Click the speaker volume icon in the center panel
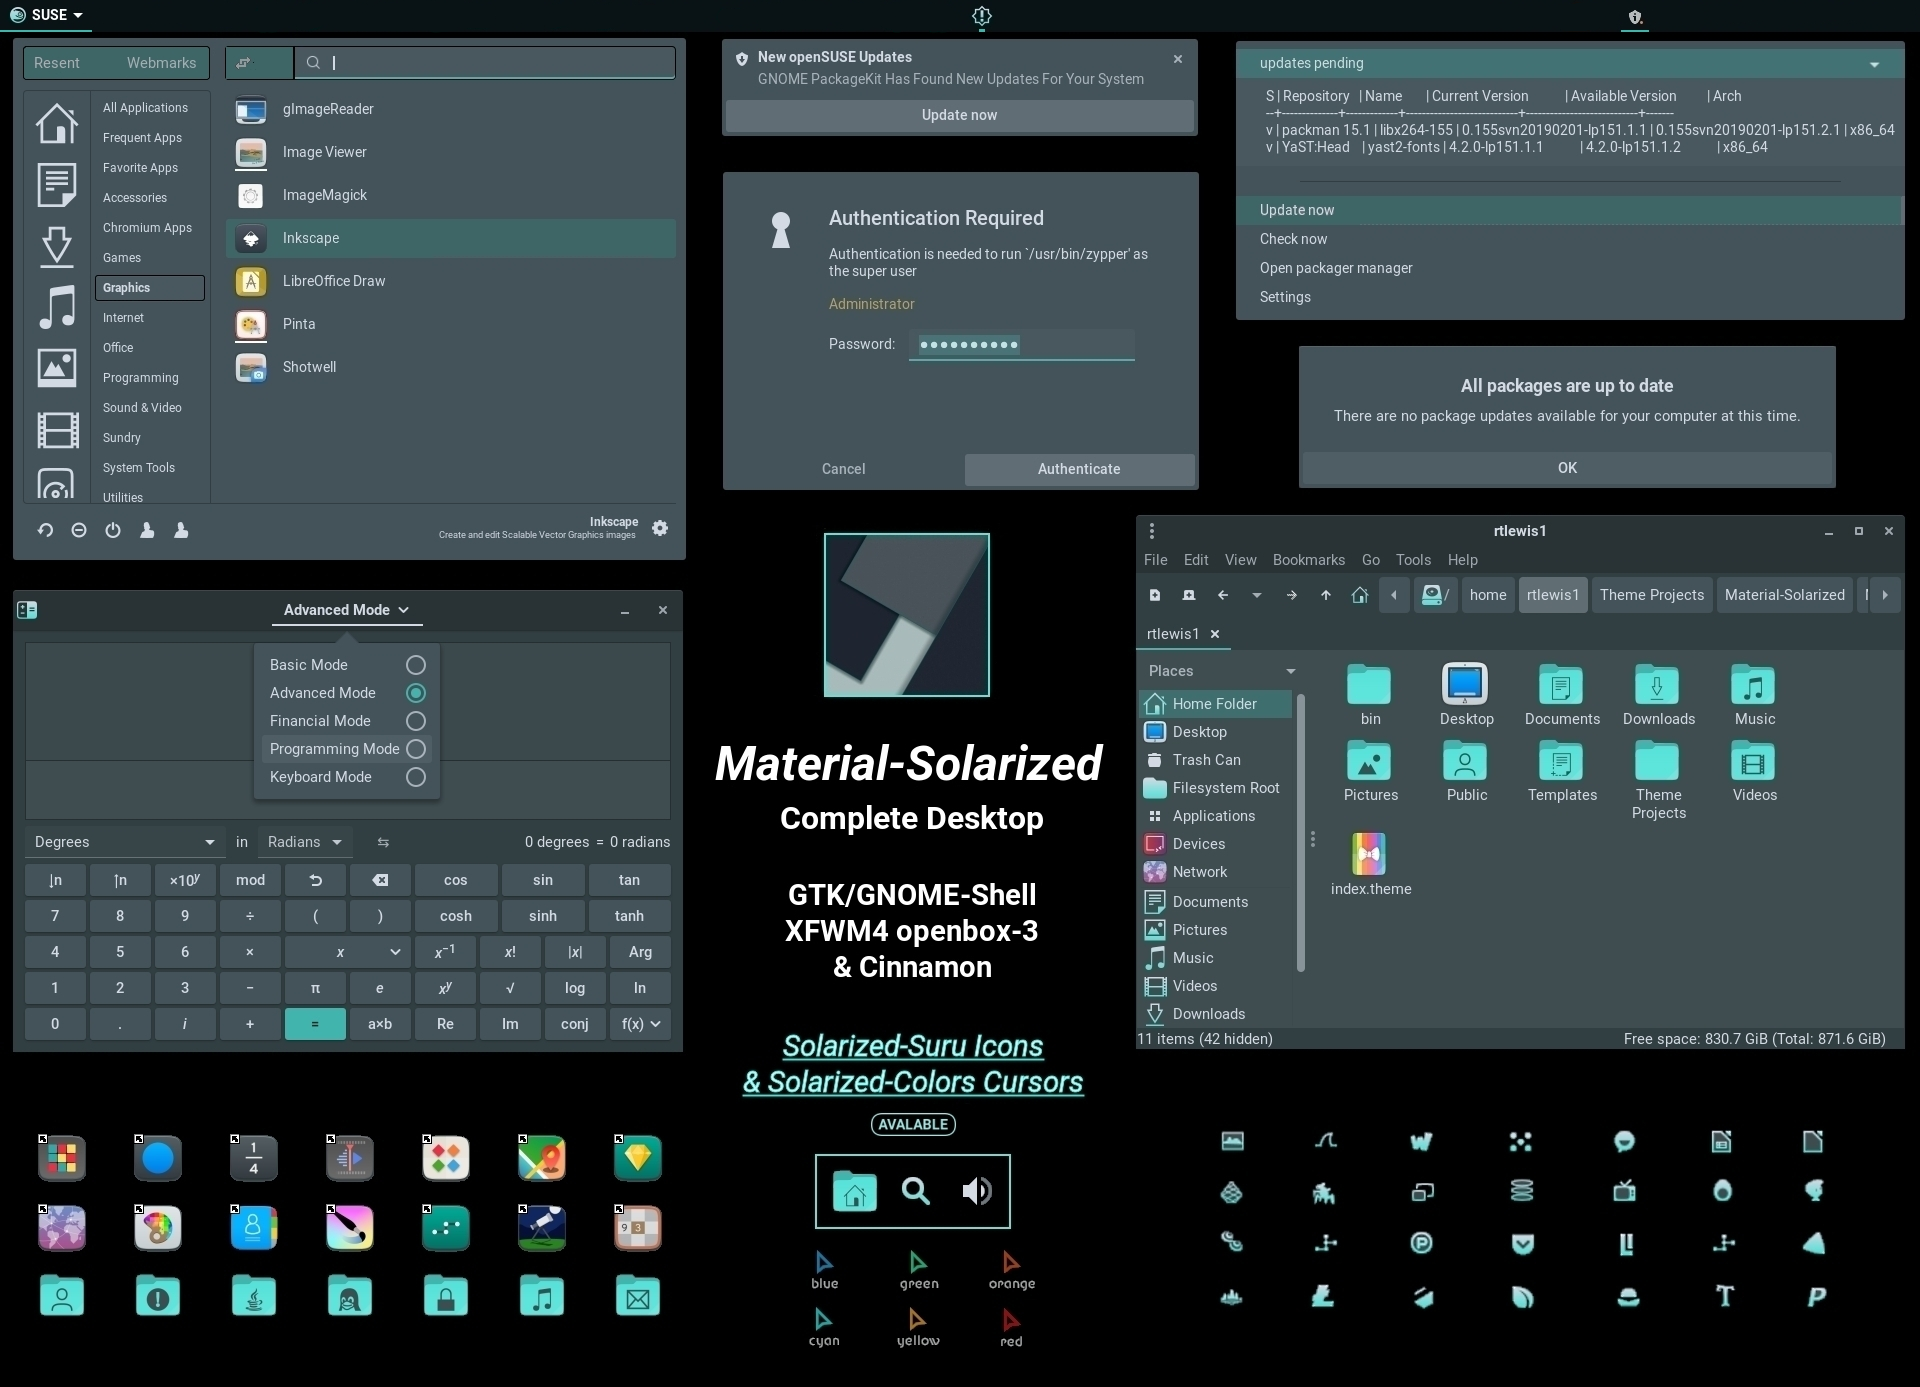 [x=977, y=1191]
